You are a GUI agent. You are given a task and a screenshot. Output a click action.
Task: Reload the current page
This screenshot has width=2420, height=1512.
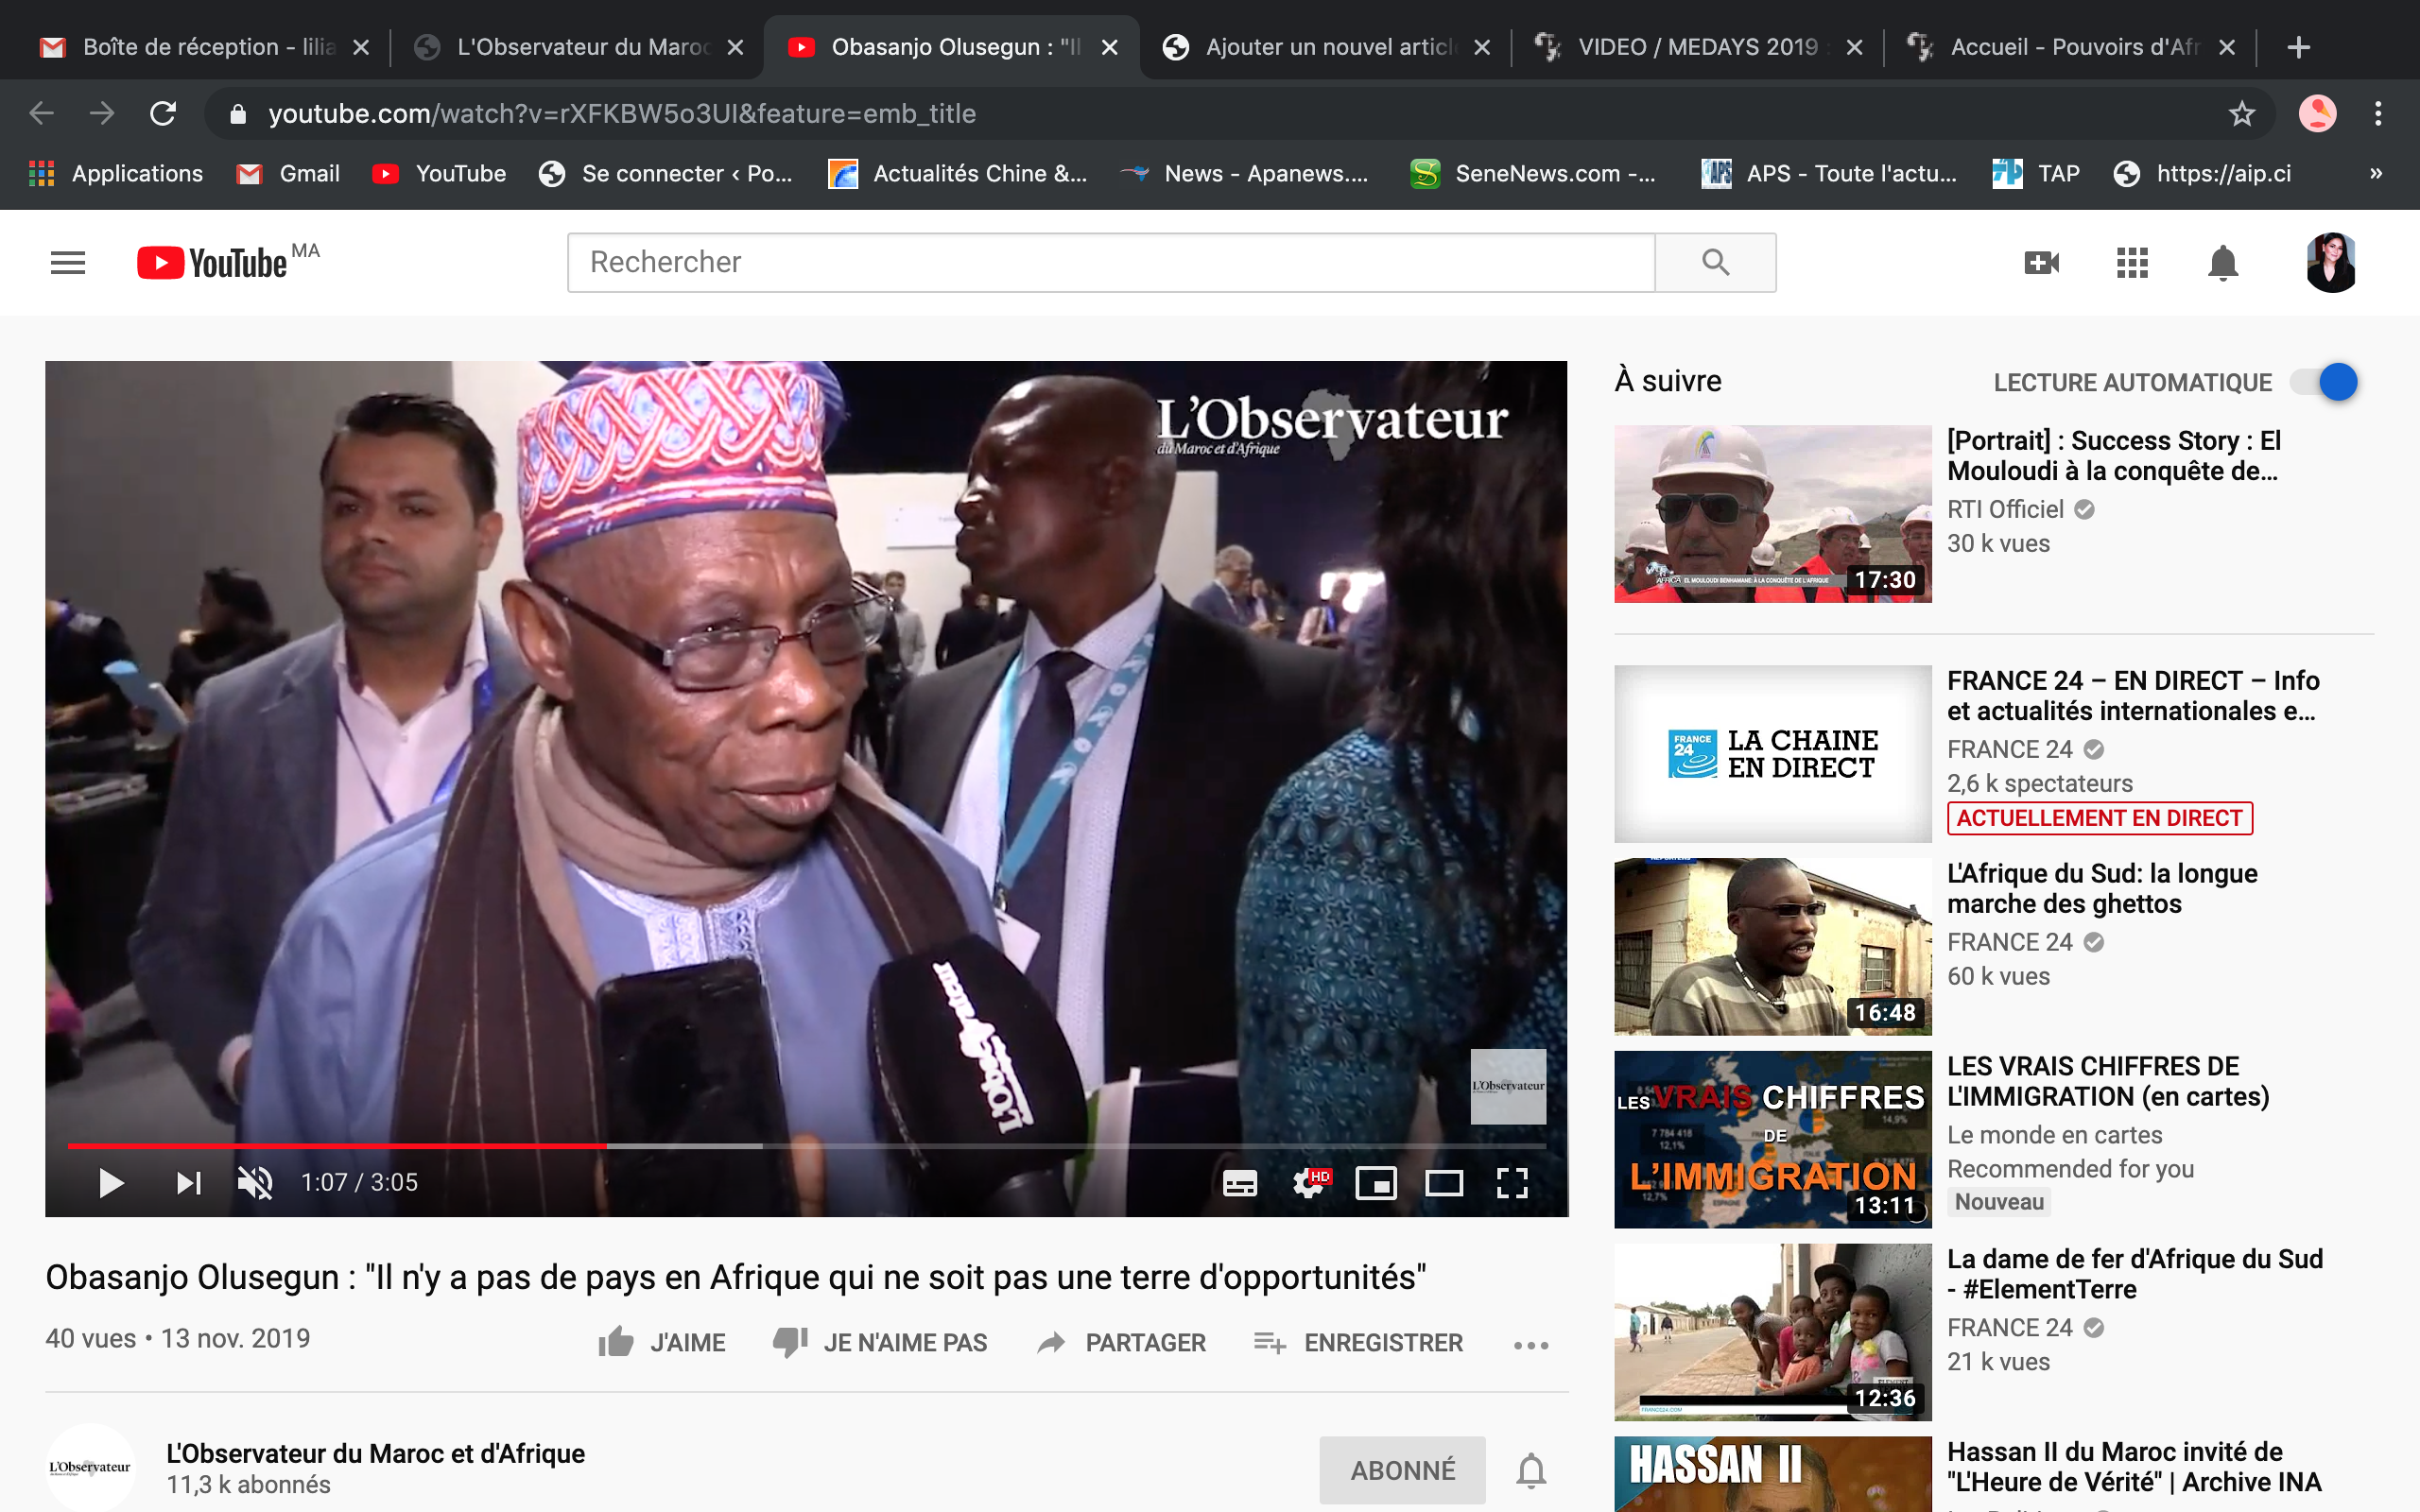pos(163,113)
